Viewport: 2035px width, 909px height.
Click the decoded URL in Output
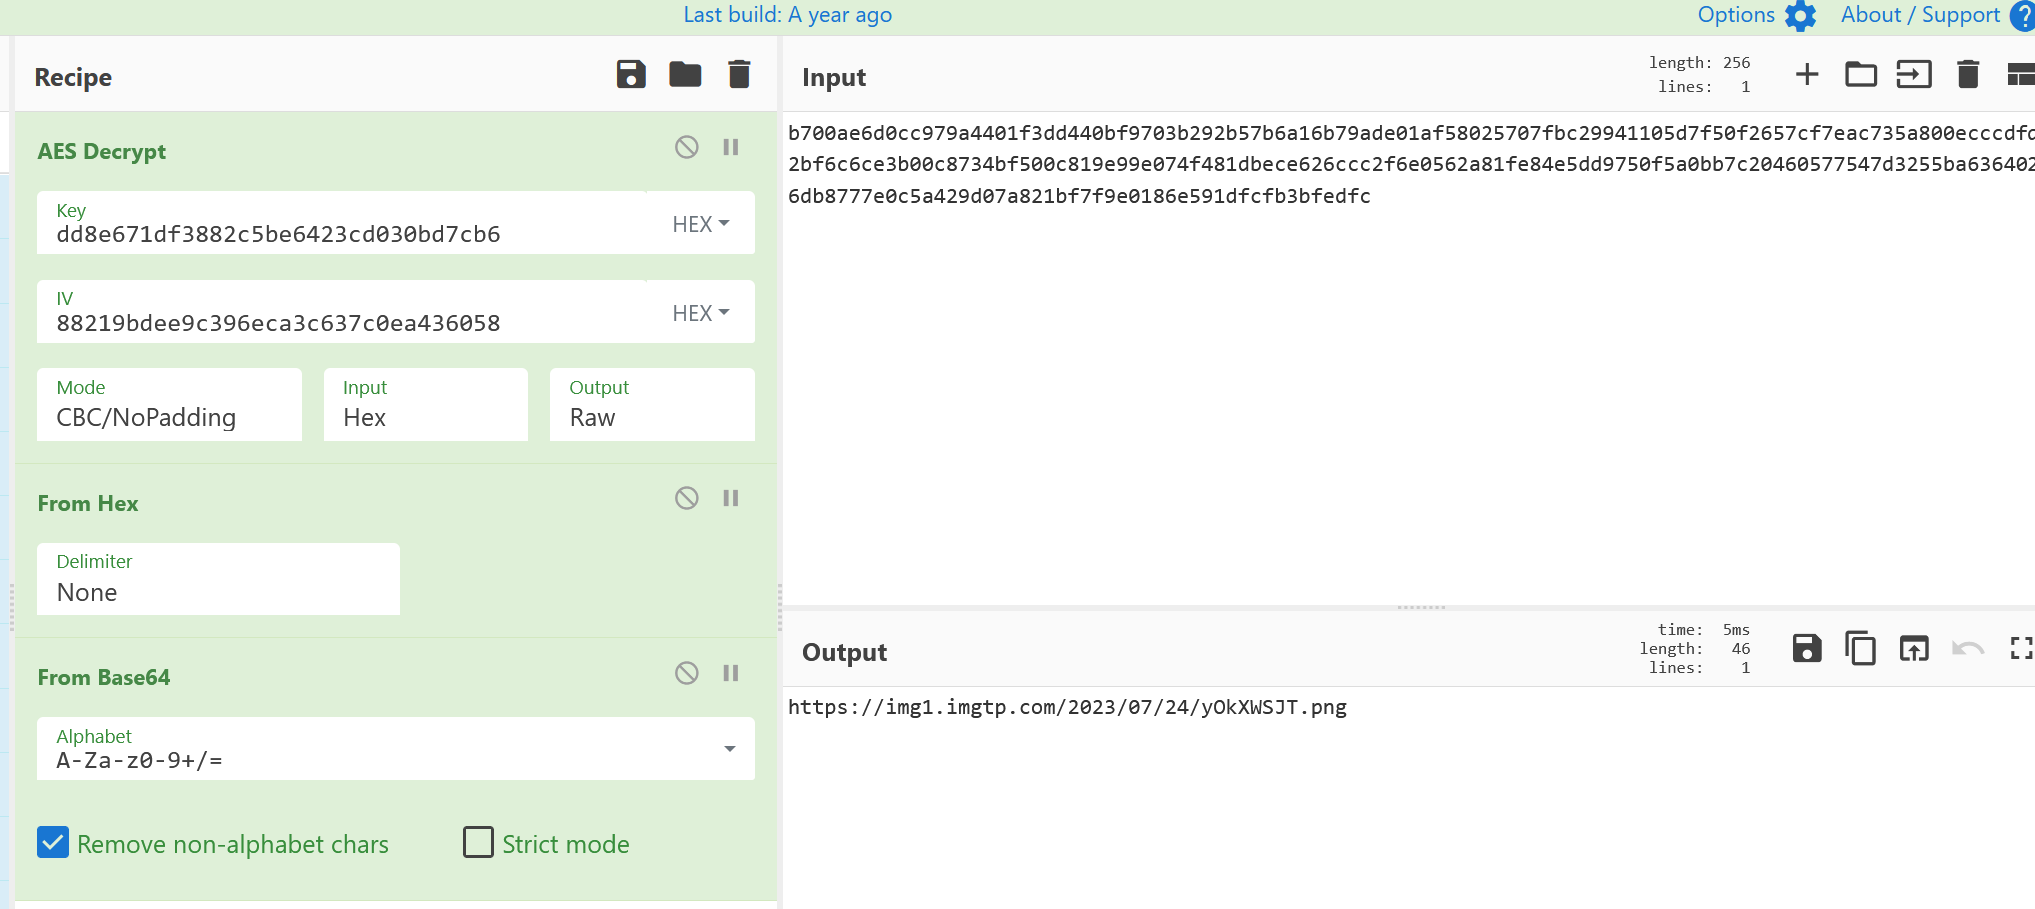pyautogui.click(x=1067, y=707)
